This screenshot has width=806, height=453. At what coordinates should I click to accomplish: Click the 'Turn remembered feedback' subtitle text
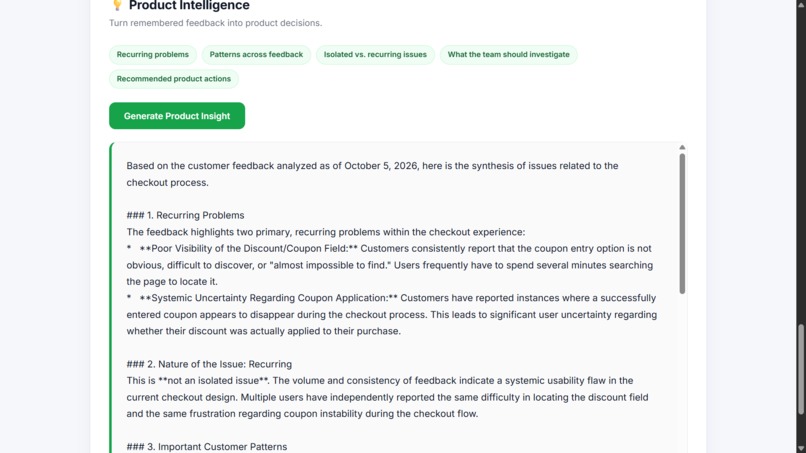click(x=215, y=23)
